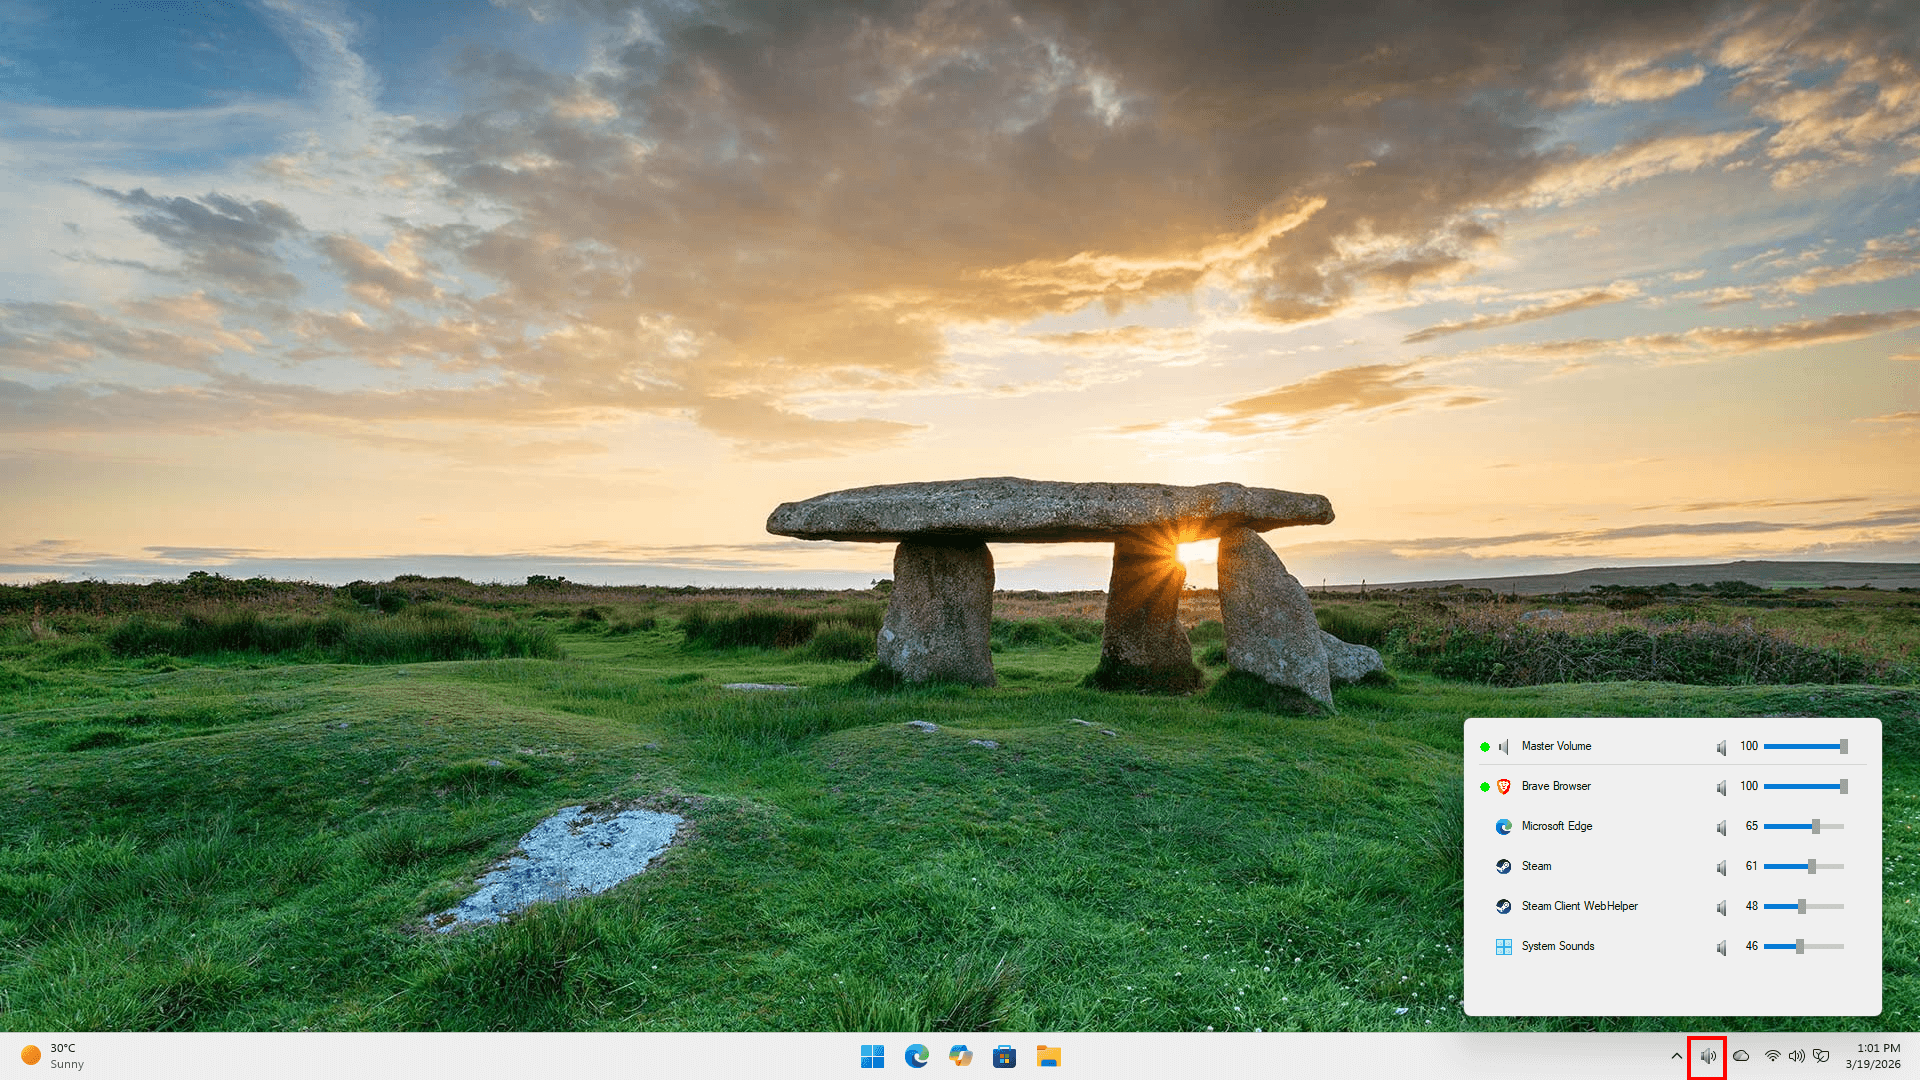The image size is (1920, 1080).
Task: Click the Steam app icon in mixer
Action: click(1503, 867)
